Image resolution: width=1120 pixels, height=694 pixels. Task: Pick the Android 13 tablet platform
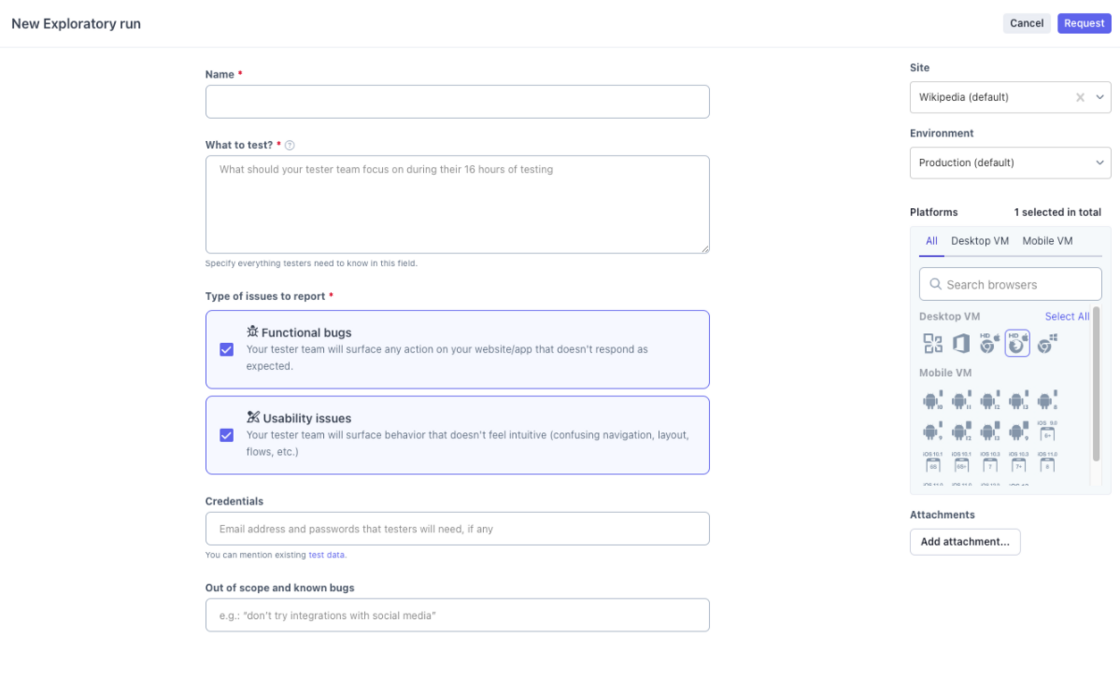point(989,432)
